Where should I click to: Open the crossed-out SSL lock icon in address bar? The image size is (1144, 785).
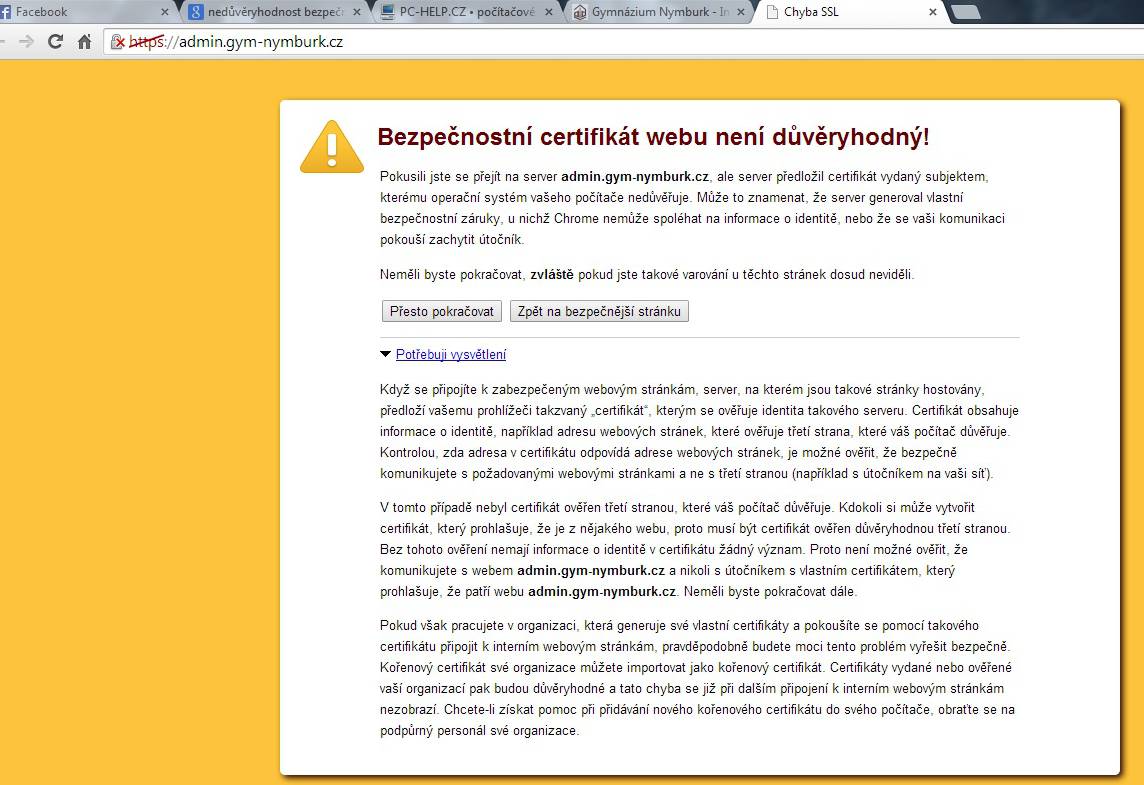[118, 42]
